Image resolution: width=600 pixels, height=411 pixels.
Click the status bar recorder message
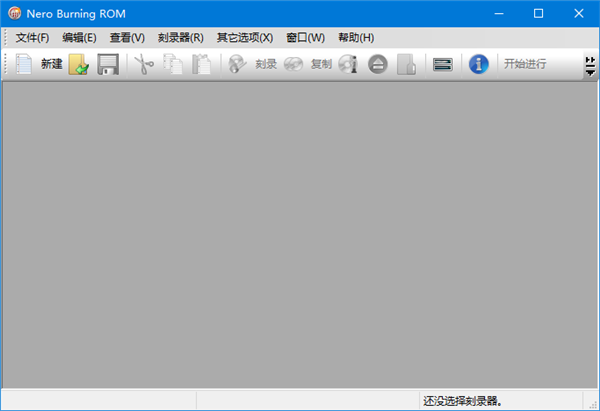coord(463,400)
